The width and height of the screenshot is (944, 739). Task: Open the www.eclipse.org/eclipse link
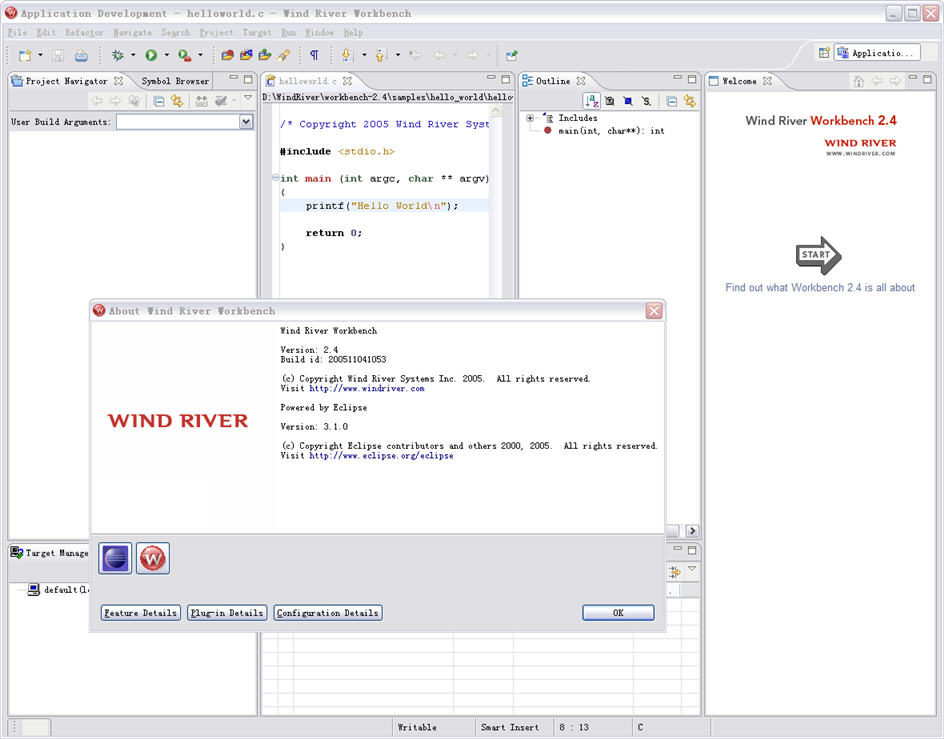coord(381,456)
